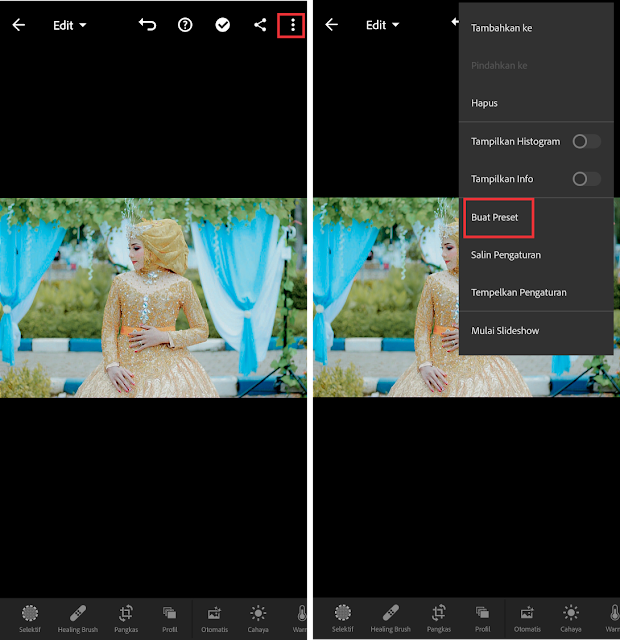The height and width of the screenshot is (640, 620).
Task: Select Salin Pengaturan option
Action: pos(536,255)
